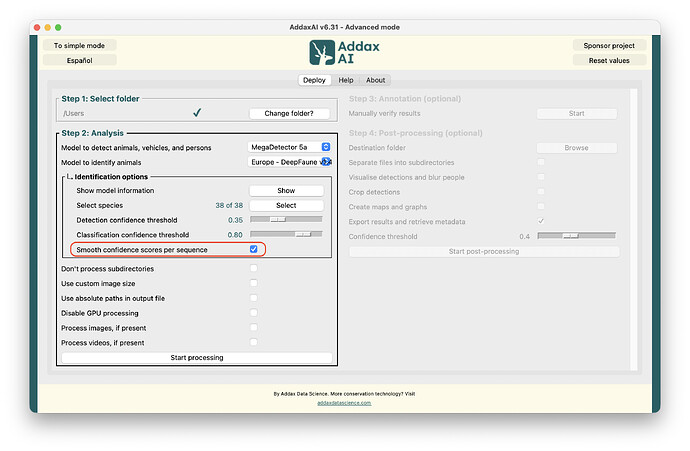Click Start processing button
This screenshot has width=690, height=451.
(197, 358)
